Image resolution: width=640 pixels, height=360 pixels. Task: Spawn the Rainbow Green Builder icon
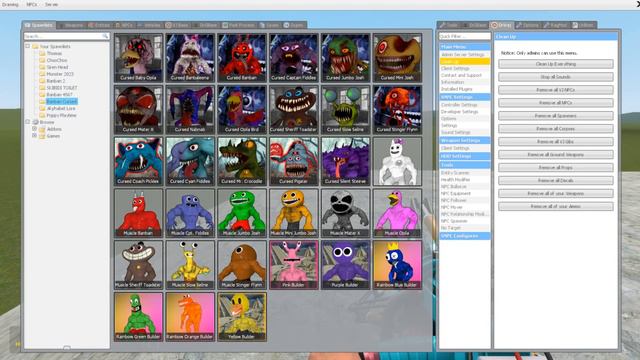tap(138, 317)
